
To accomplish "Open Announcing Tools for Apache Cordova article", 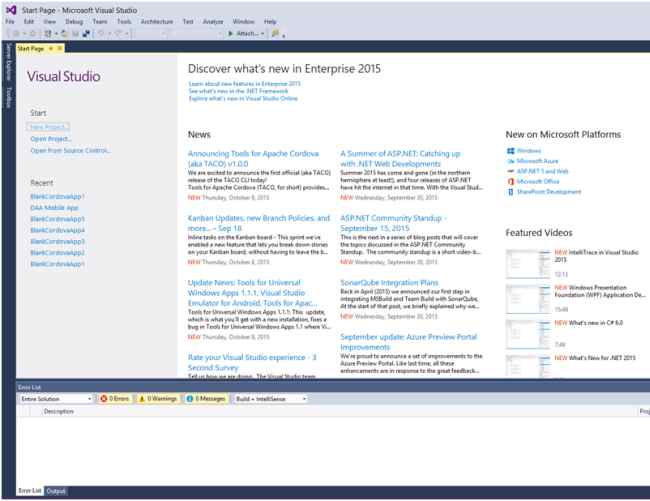I will 253,159.
